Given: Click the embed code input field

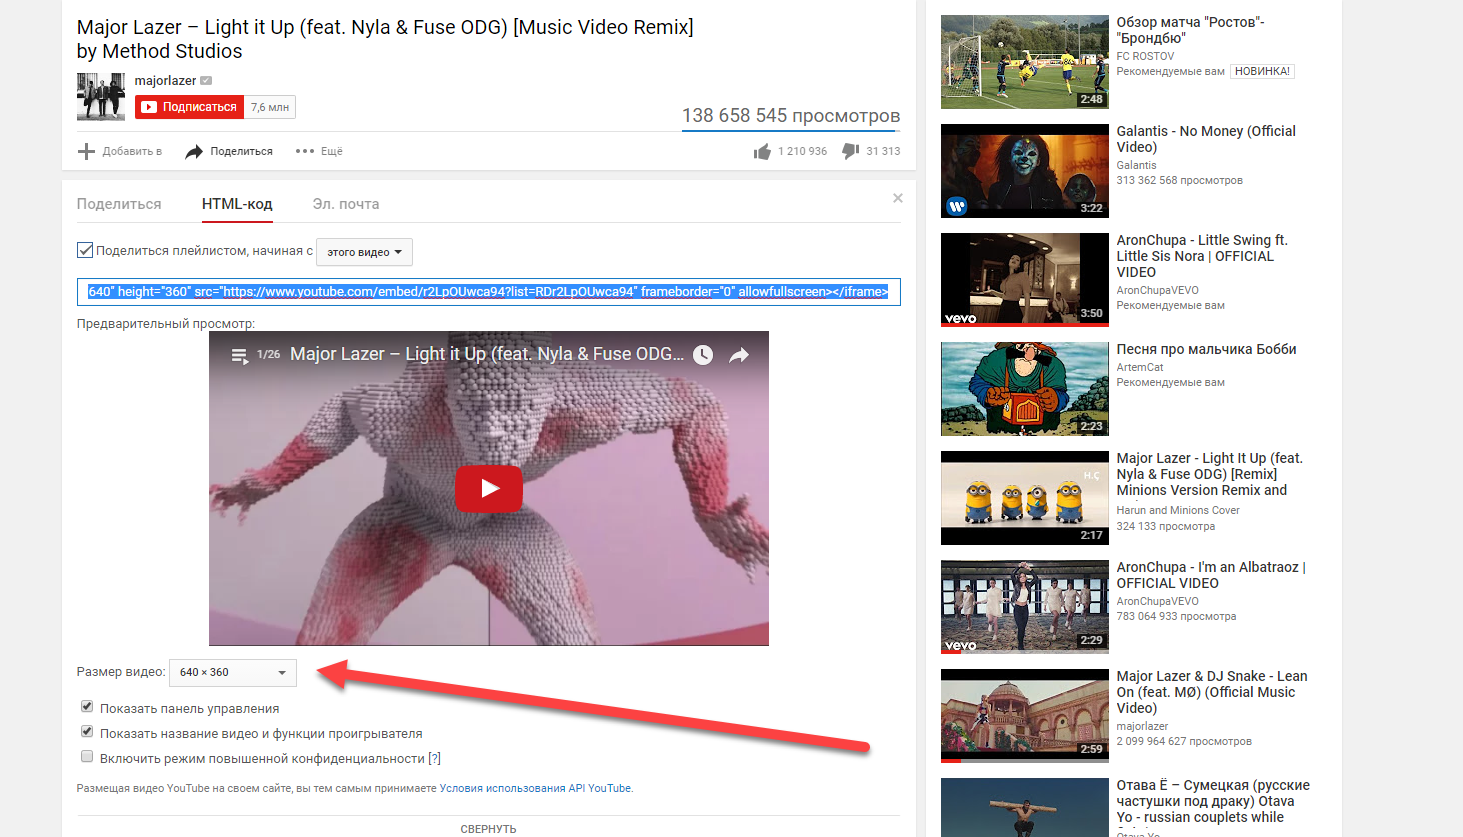Looking at the screenshot, I should coord(489,292).
